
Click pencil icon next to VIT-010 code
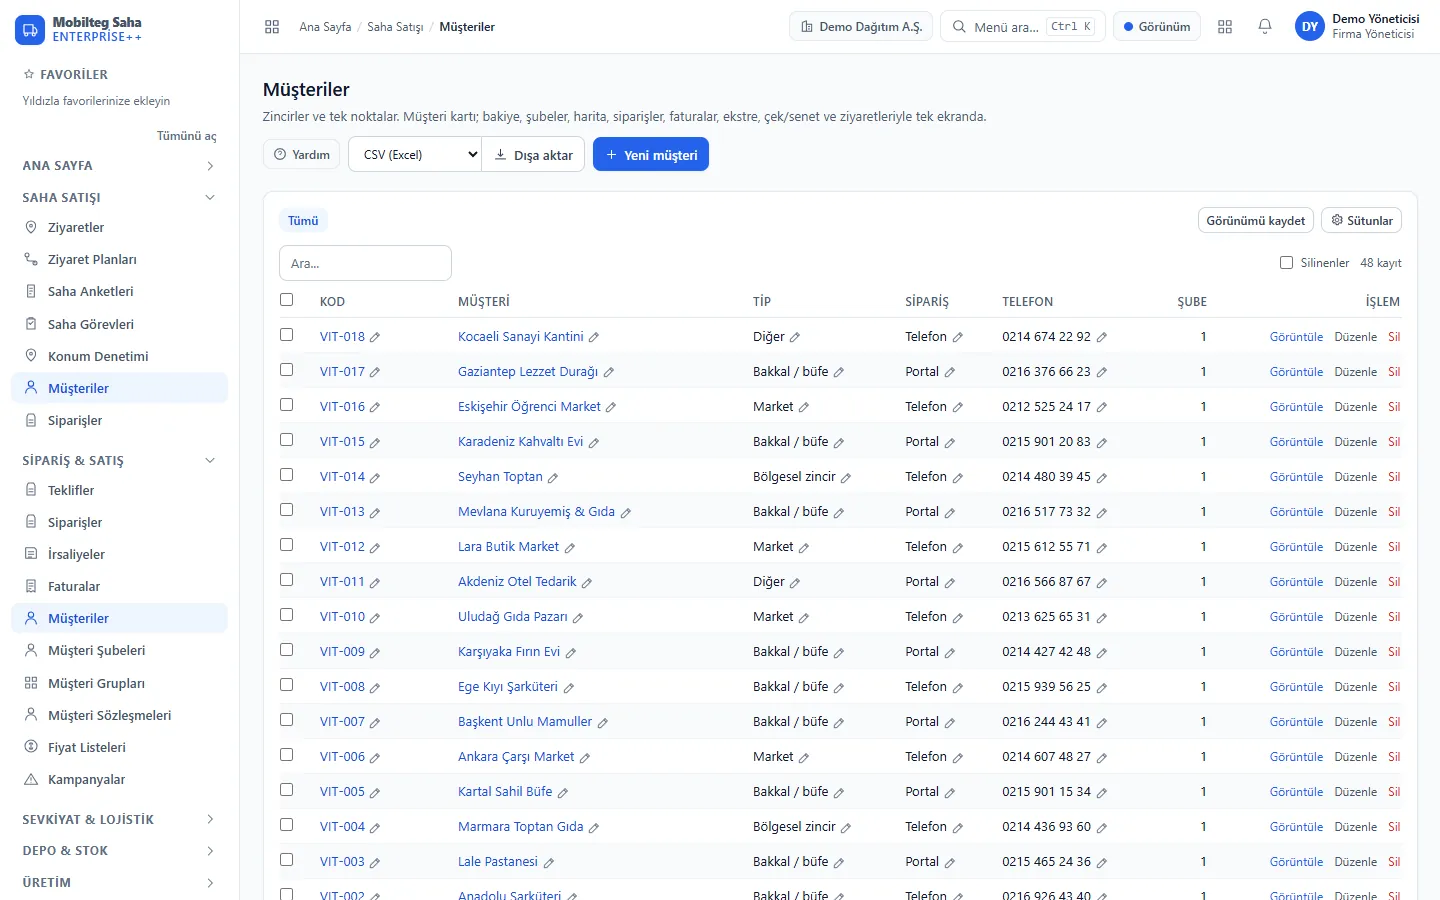click(375, 618)
